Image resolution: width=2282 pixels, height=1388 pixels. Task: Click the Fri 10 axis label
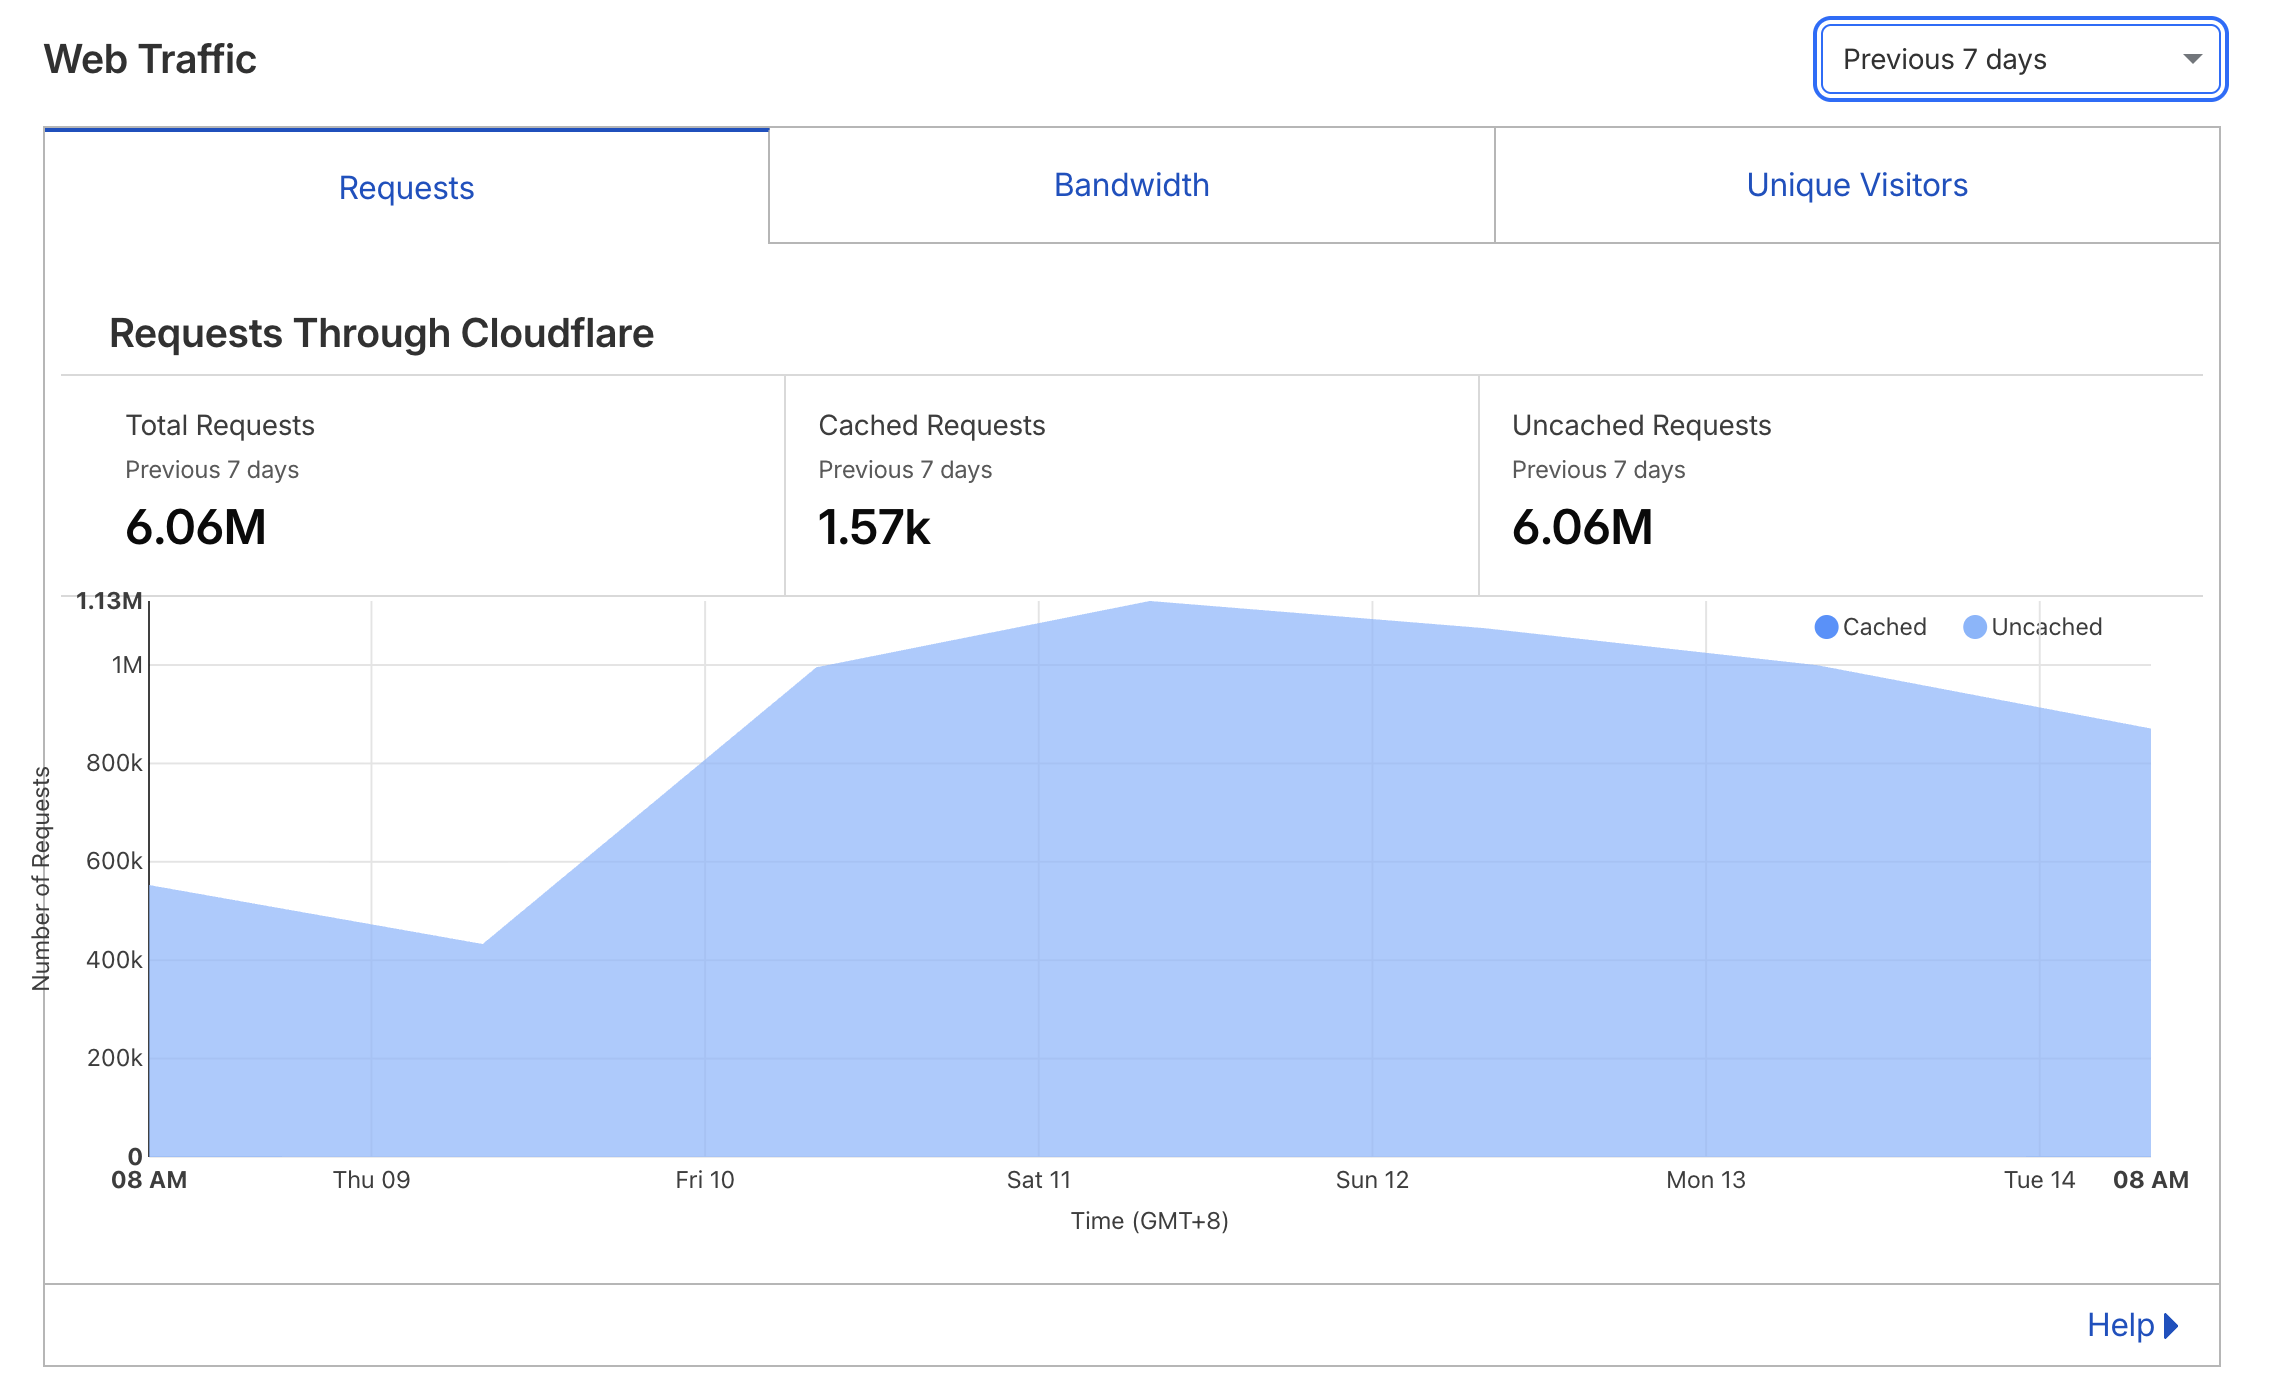(704, 1180)
